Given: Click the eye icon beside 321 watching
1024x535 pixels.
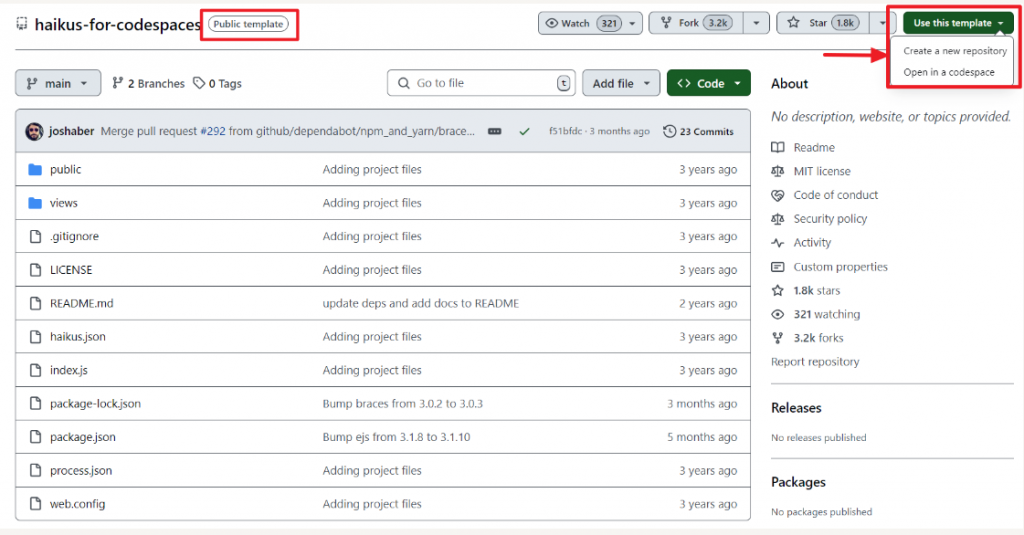Looking at the screenshot, I should pos(777,314).
